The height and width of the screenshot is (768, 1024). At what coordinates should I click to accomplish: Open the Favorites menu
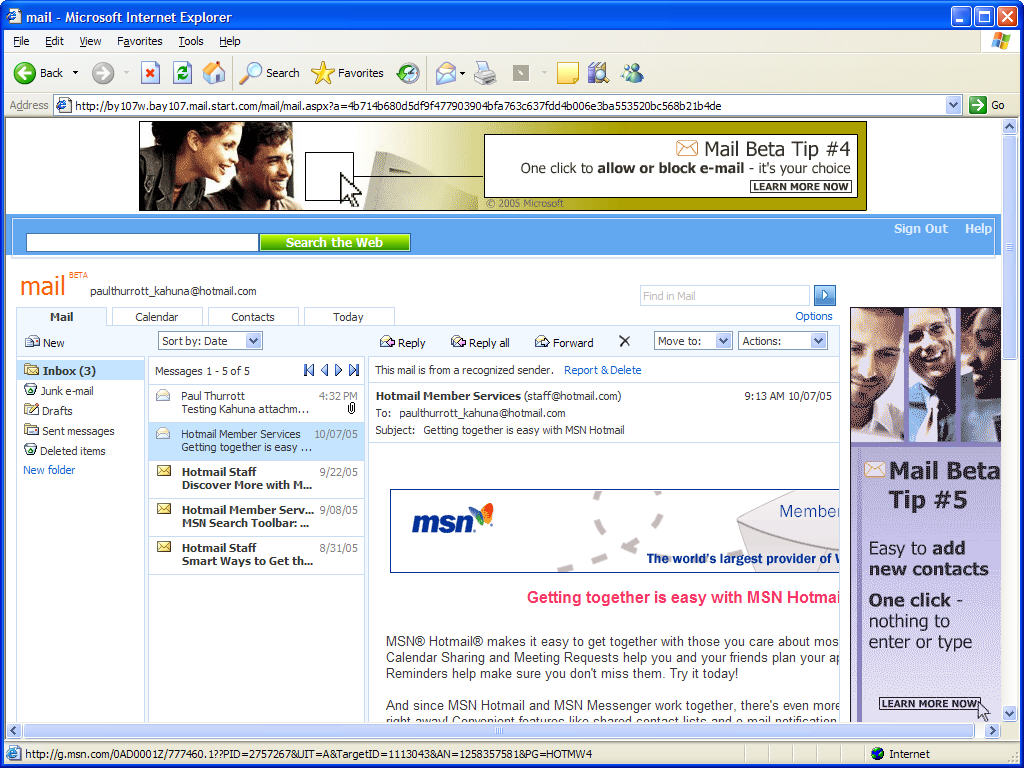click(x=140, y=41)
